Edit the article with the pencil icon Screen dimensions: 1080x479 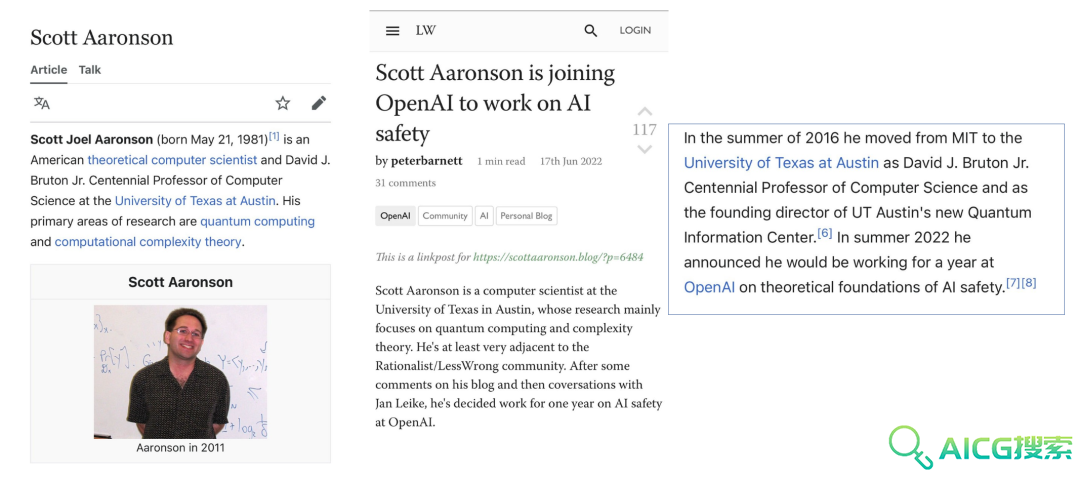318,103
